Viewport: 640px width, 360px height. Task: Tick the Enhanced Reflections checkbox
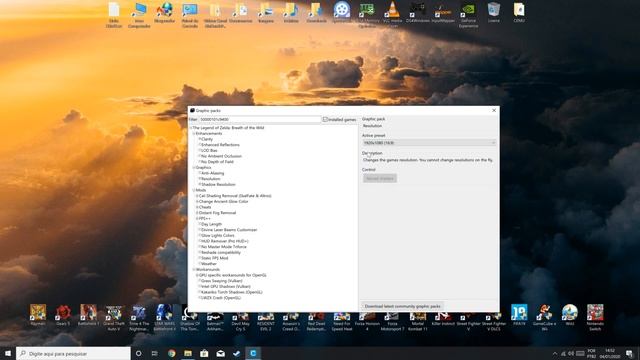[200, 145]
